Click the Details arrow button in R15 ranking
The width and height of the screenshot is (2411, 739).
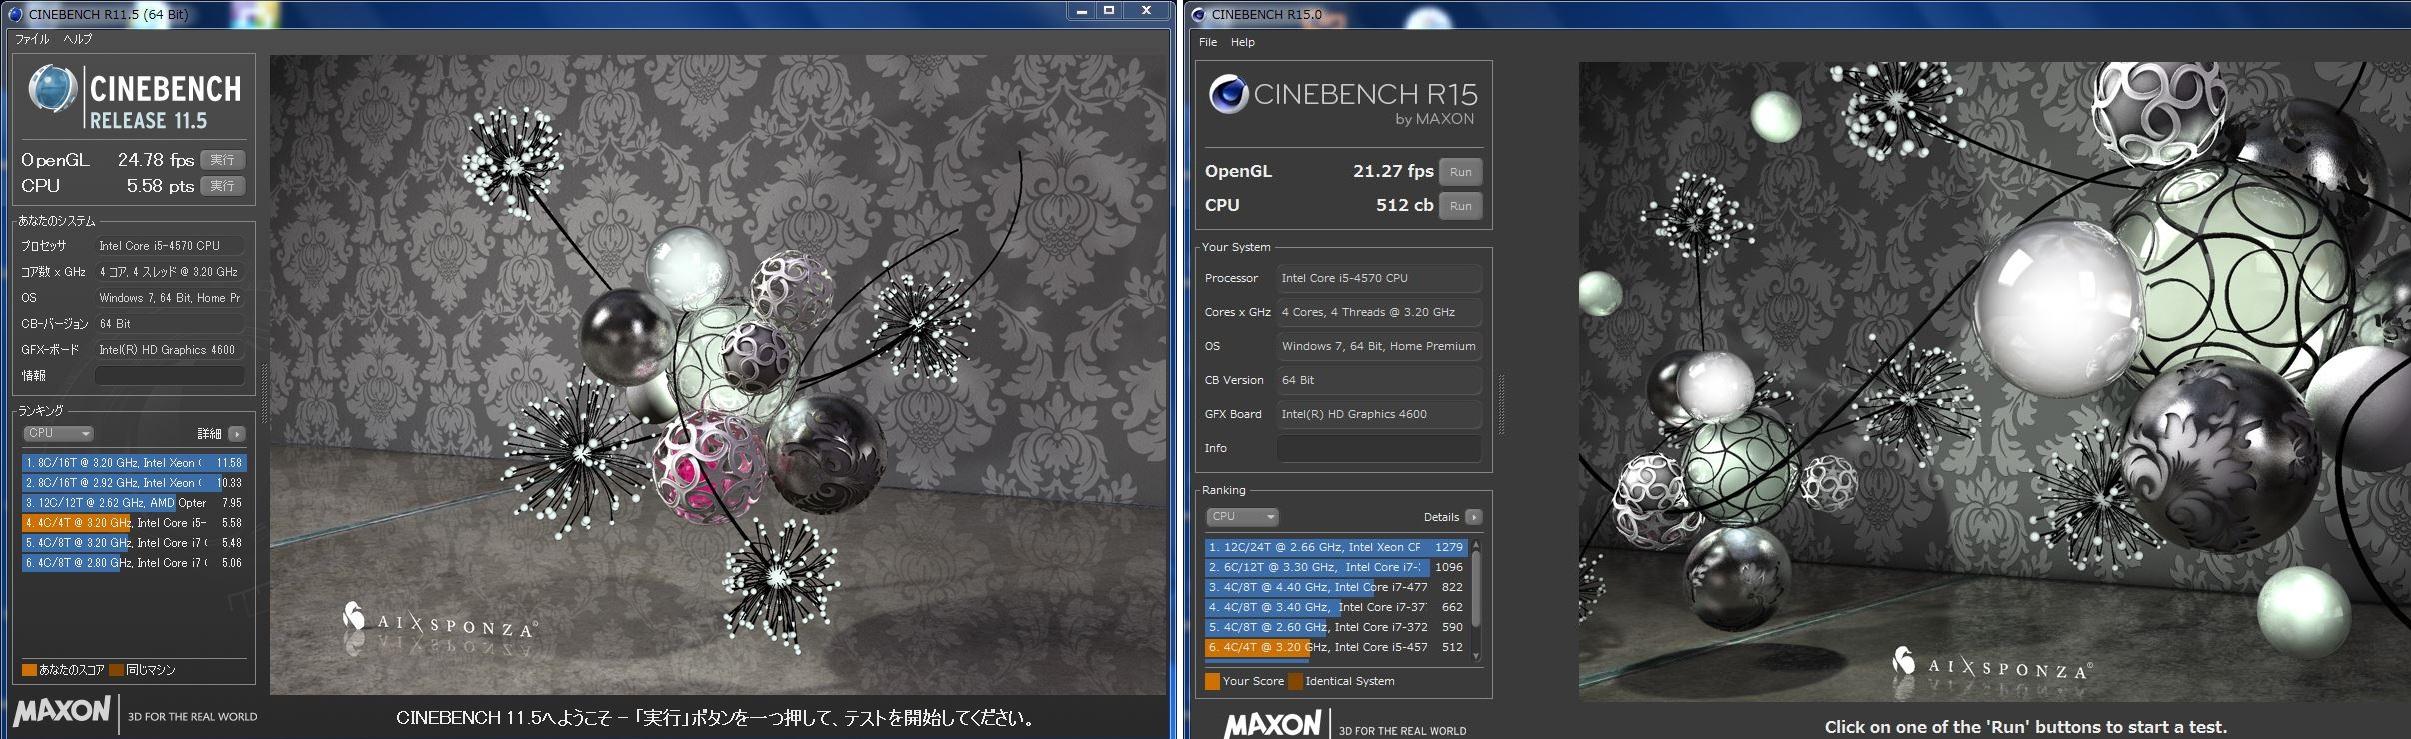[1474, 517]
